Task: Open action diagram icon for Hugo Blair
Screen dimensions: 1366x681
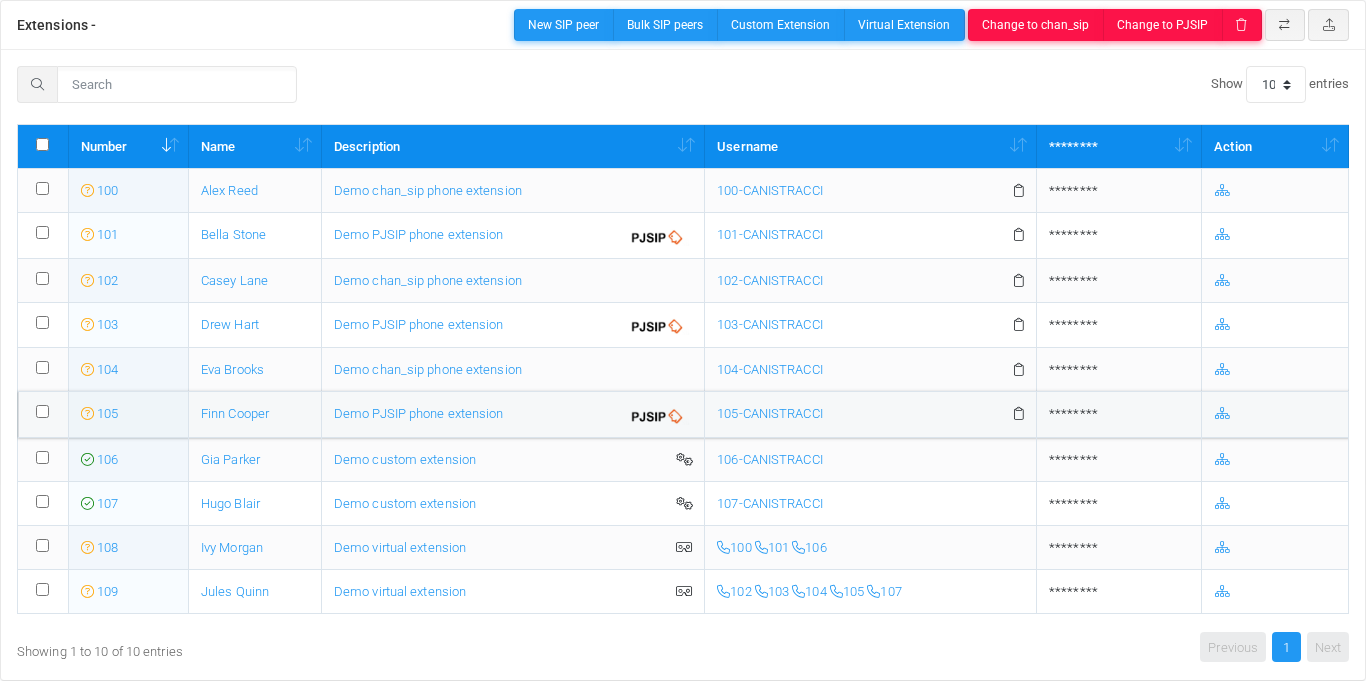Action: [x=1222, y=504]
